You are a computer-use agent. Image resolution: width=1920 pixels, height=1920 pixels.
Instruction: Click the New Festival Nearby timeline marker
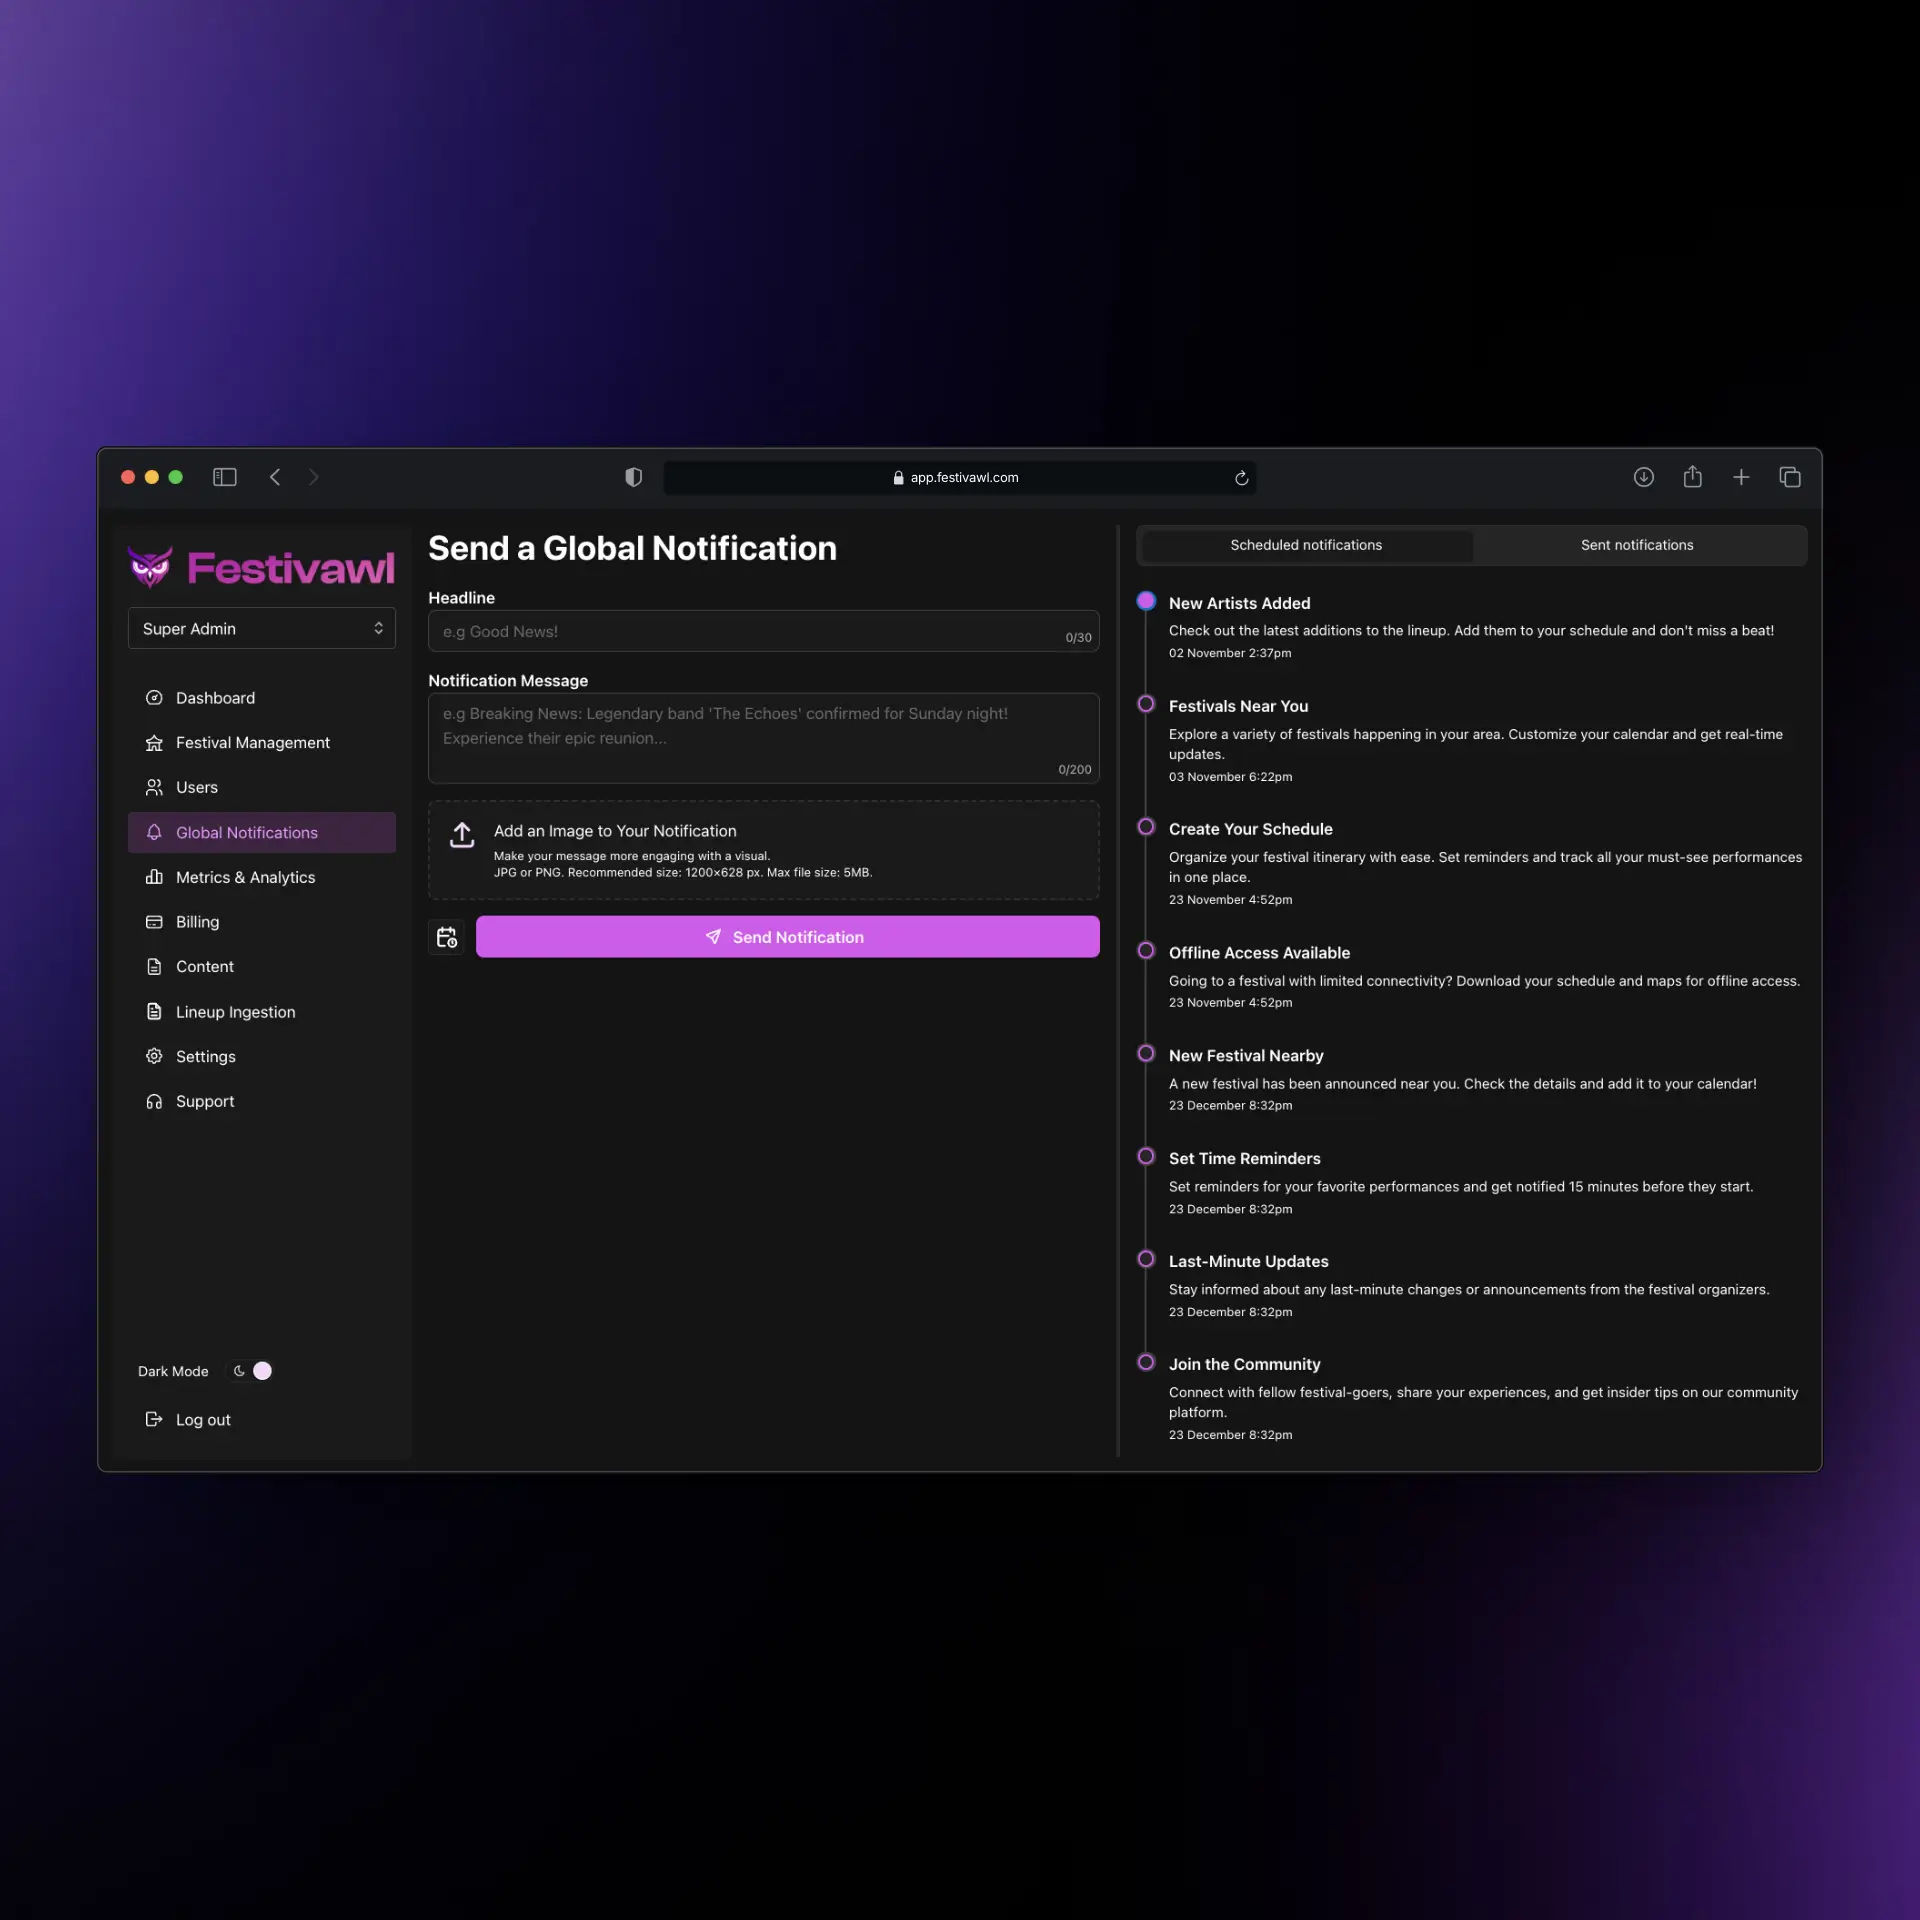point(1146,1053)
